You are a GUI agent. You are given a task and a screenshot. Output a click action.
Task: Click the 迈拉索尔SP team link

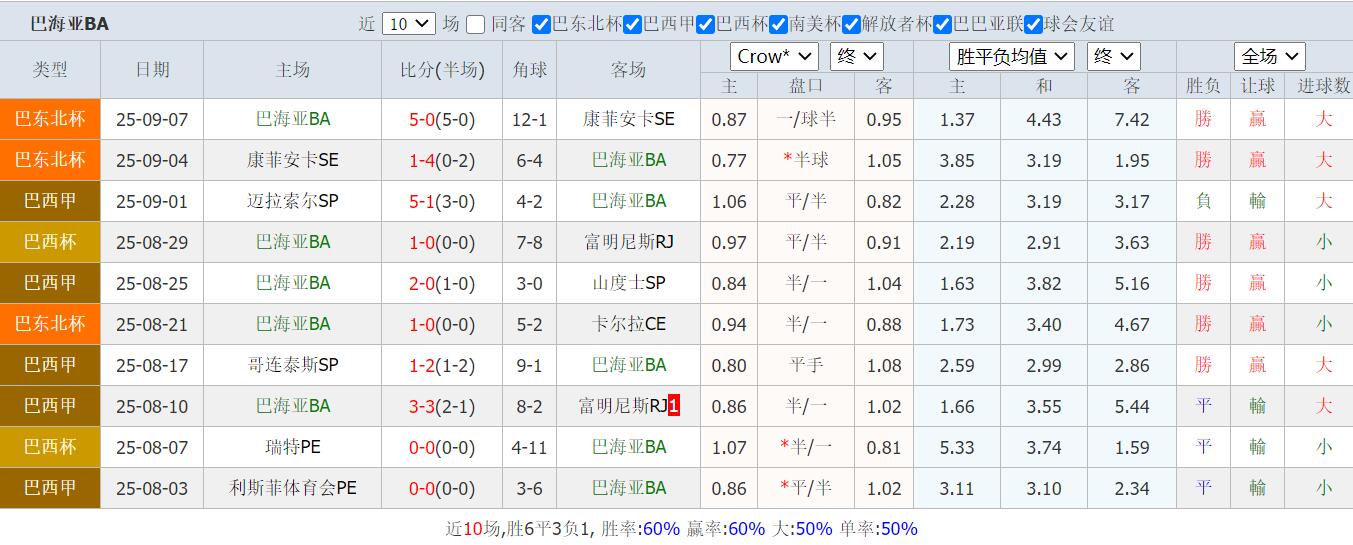tap(292, 201)
